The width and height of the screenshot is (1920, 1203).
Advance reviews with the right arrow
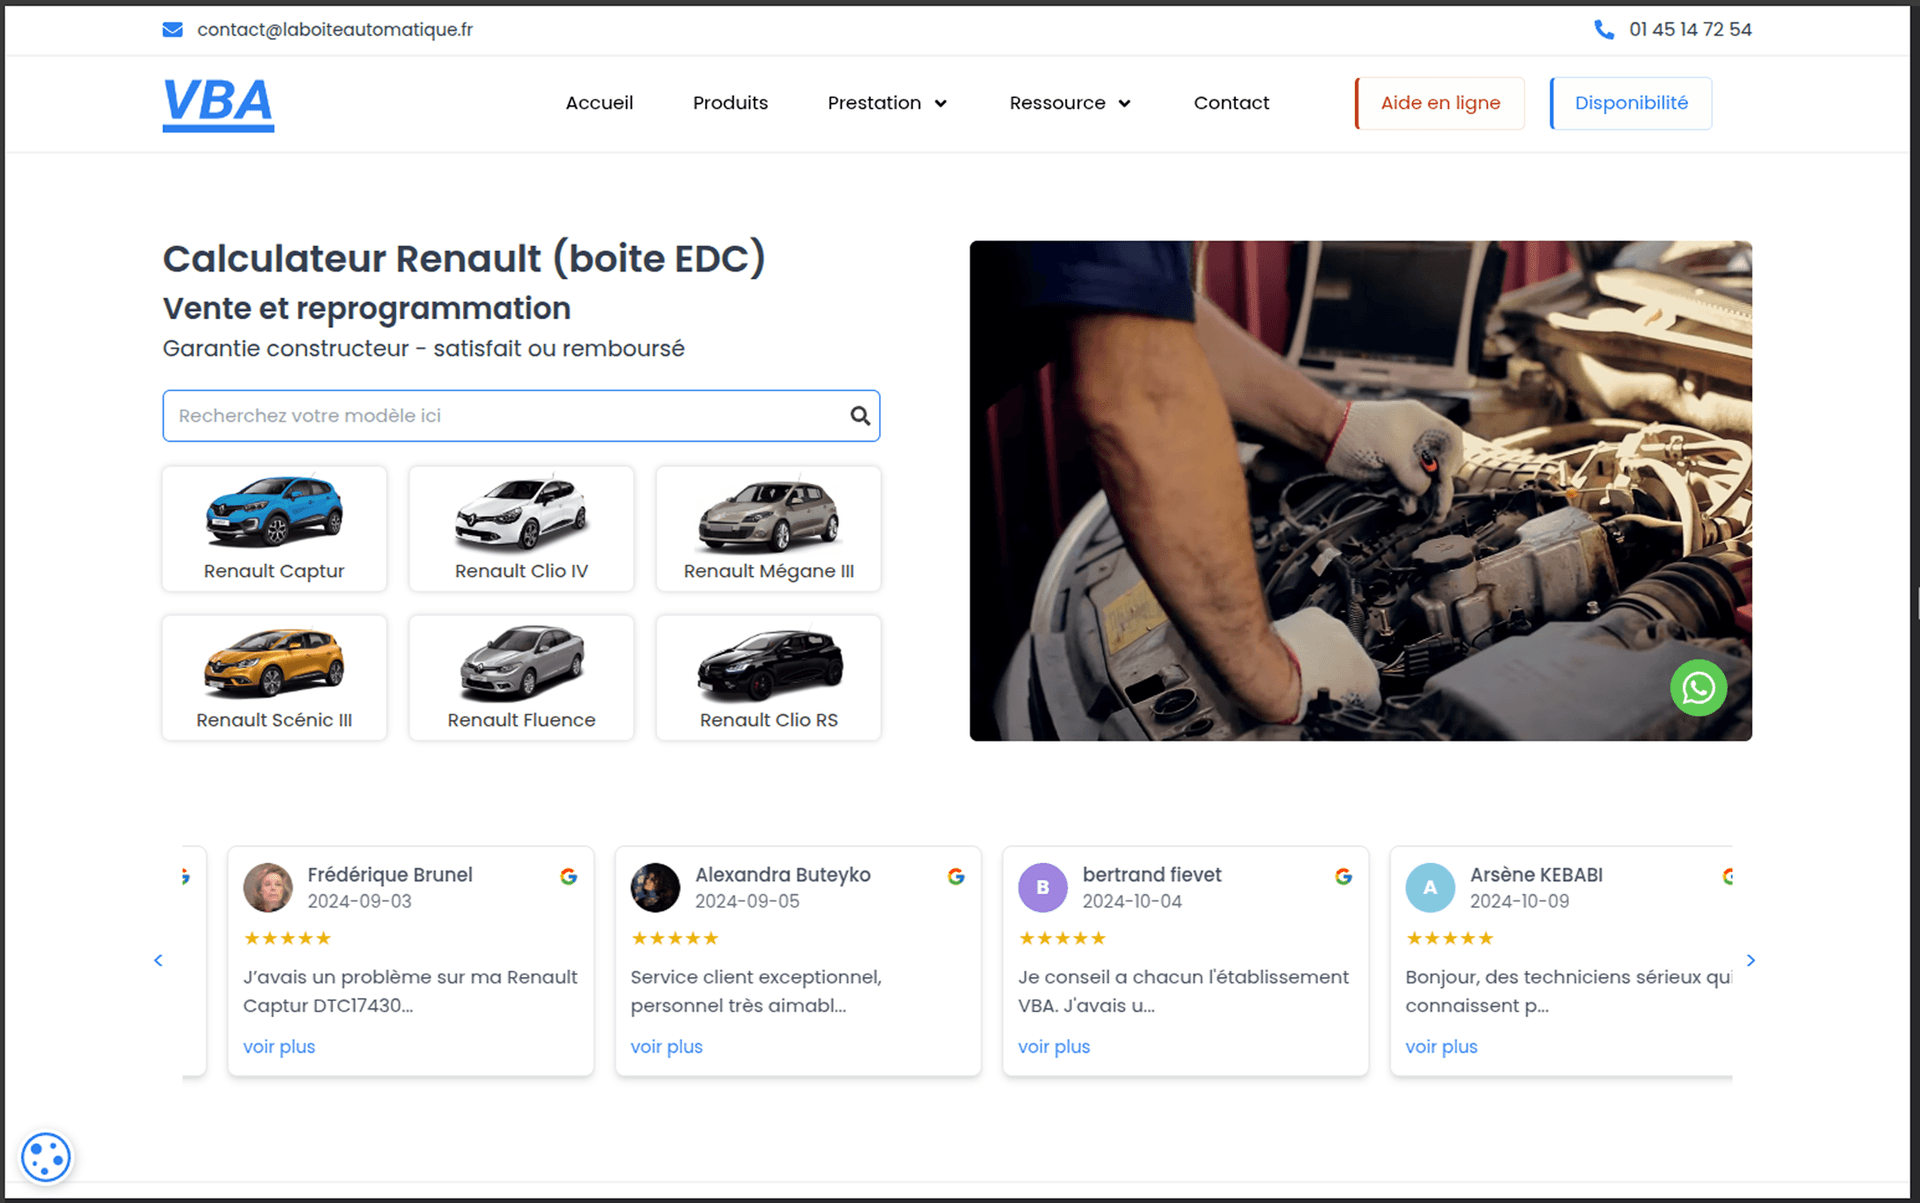1751,960
